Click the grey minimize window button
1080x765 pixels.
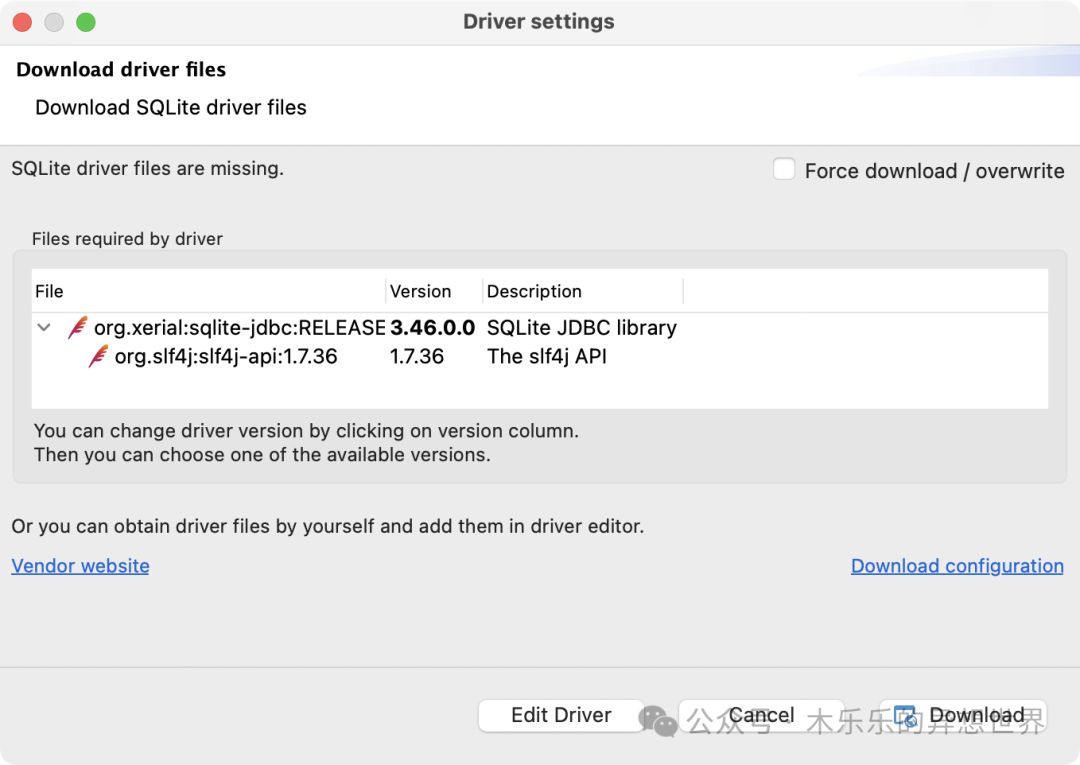click(54, 22)
